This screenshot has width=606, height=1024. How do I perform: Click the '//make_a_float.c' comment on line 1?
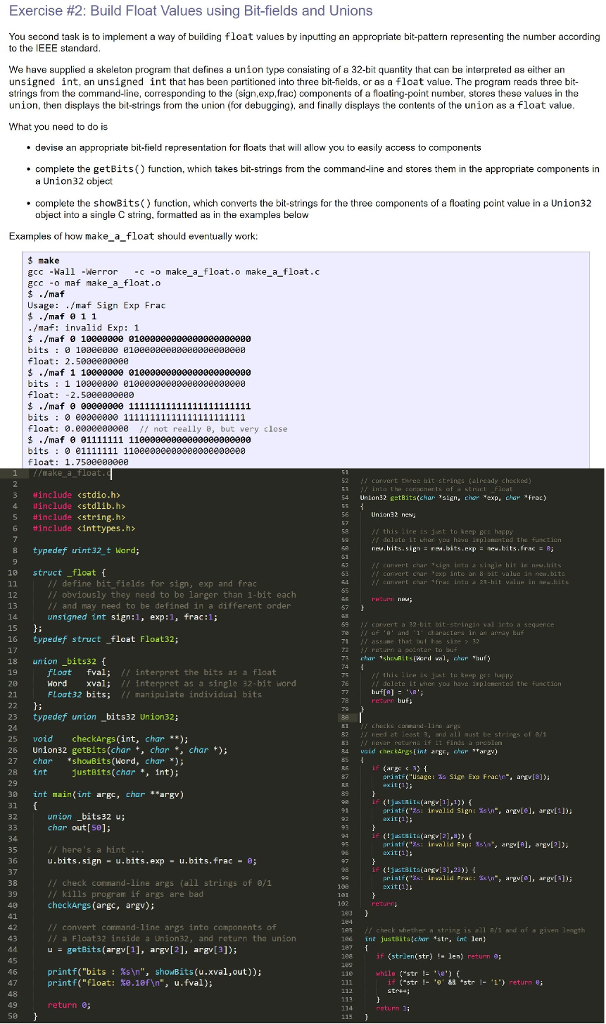point(71,473)
